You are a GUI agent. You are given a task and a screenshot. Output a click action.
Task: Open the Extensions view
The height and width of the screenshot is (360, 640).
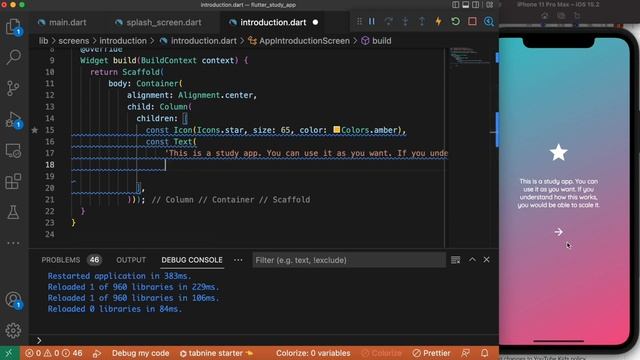(x=13, y=181)
